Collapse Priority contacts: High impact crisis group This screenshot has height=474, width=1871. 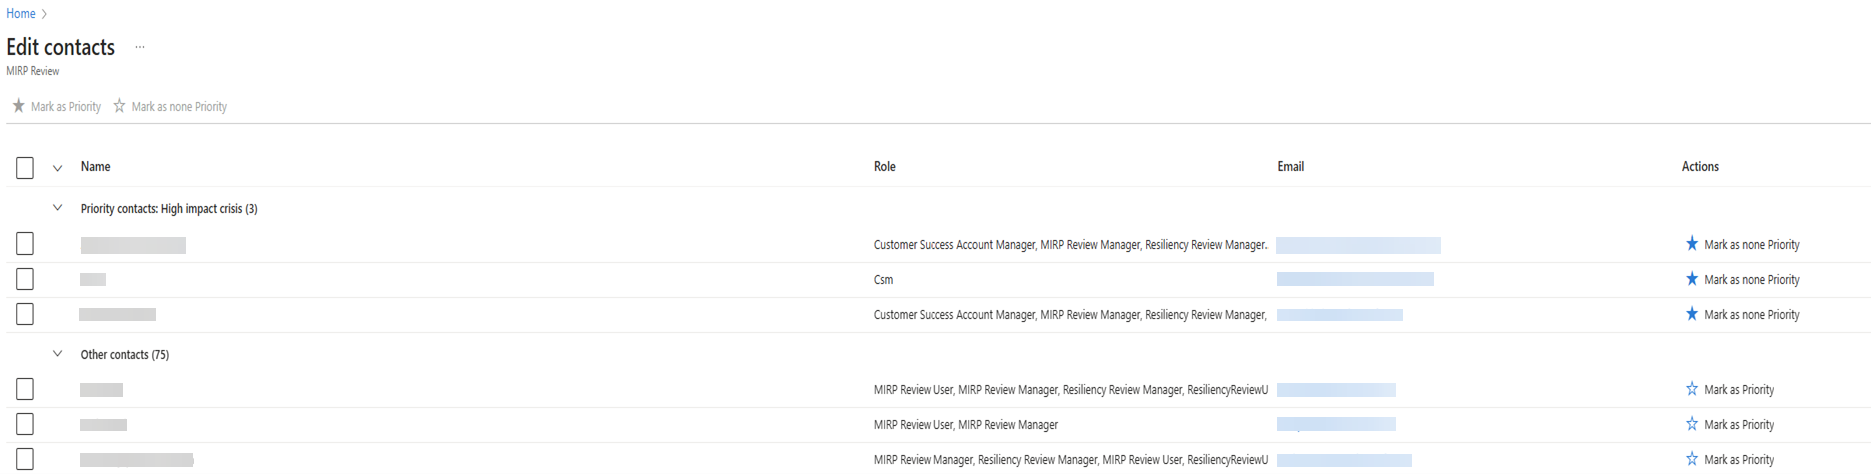[57, 208]
